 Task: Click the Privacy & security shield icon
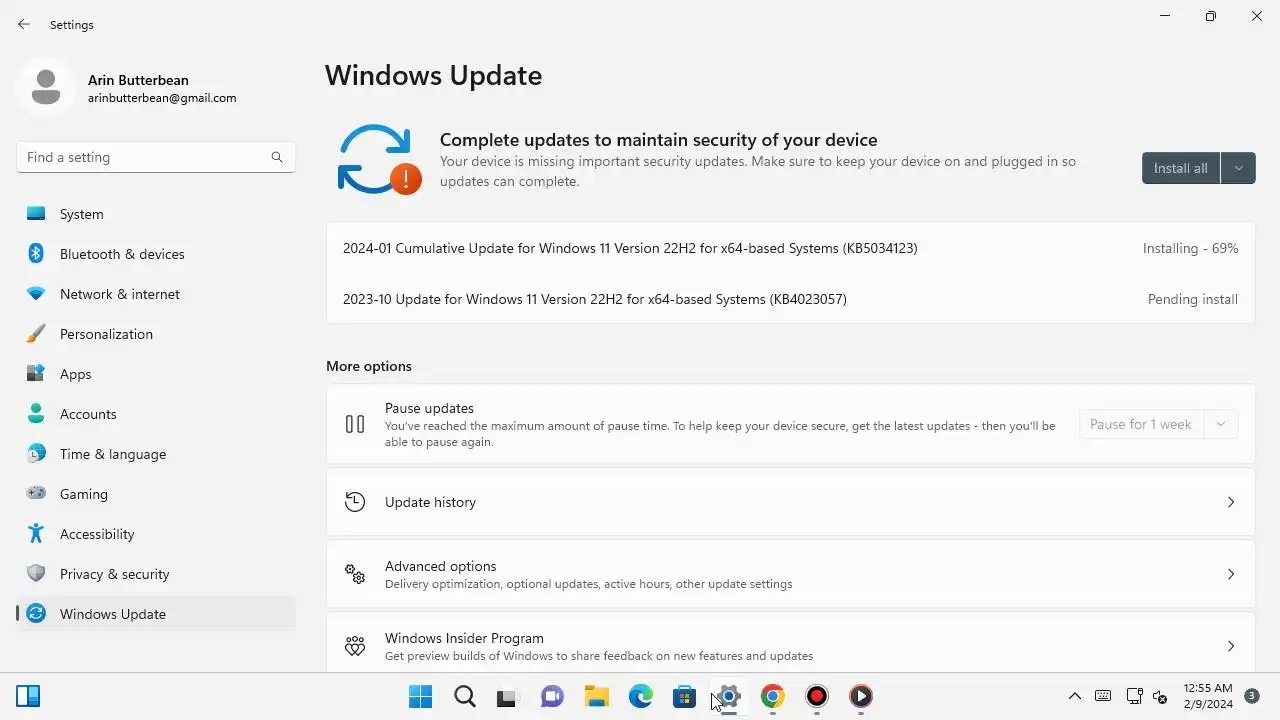pos(36,574)
